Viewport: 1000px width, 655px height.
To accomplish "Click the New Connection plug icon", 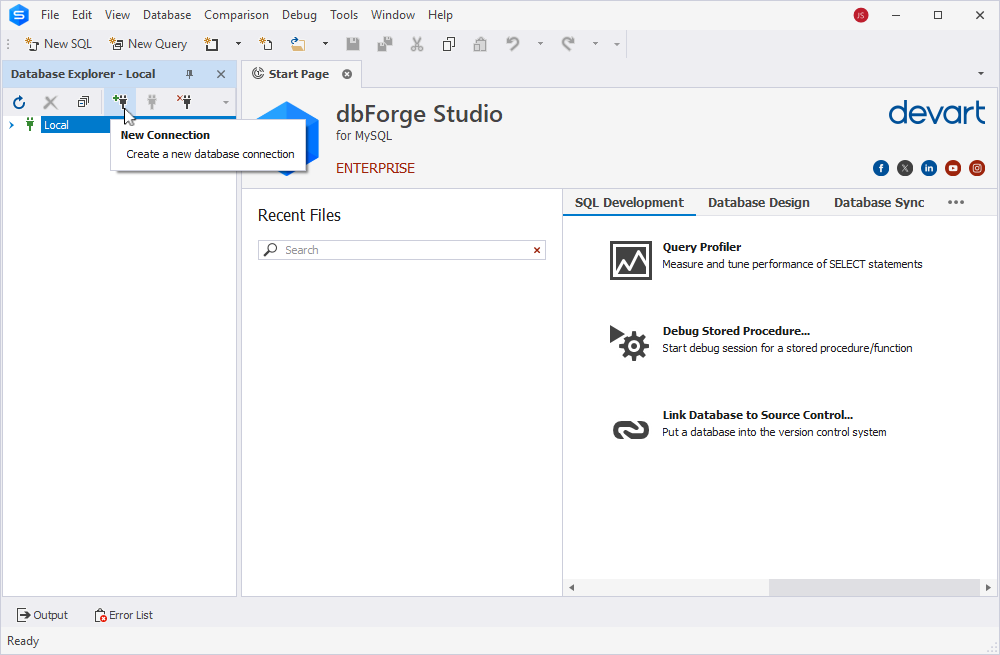I will (x=120, y=101).
